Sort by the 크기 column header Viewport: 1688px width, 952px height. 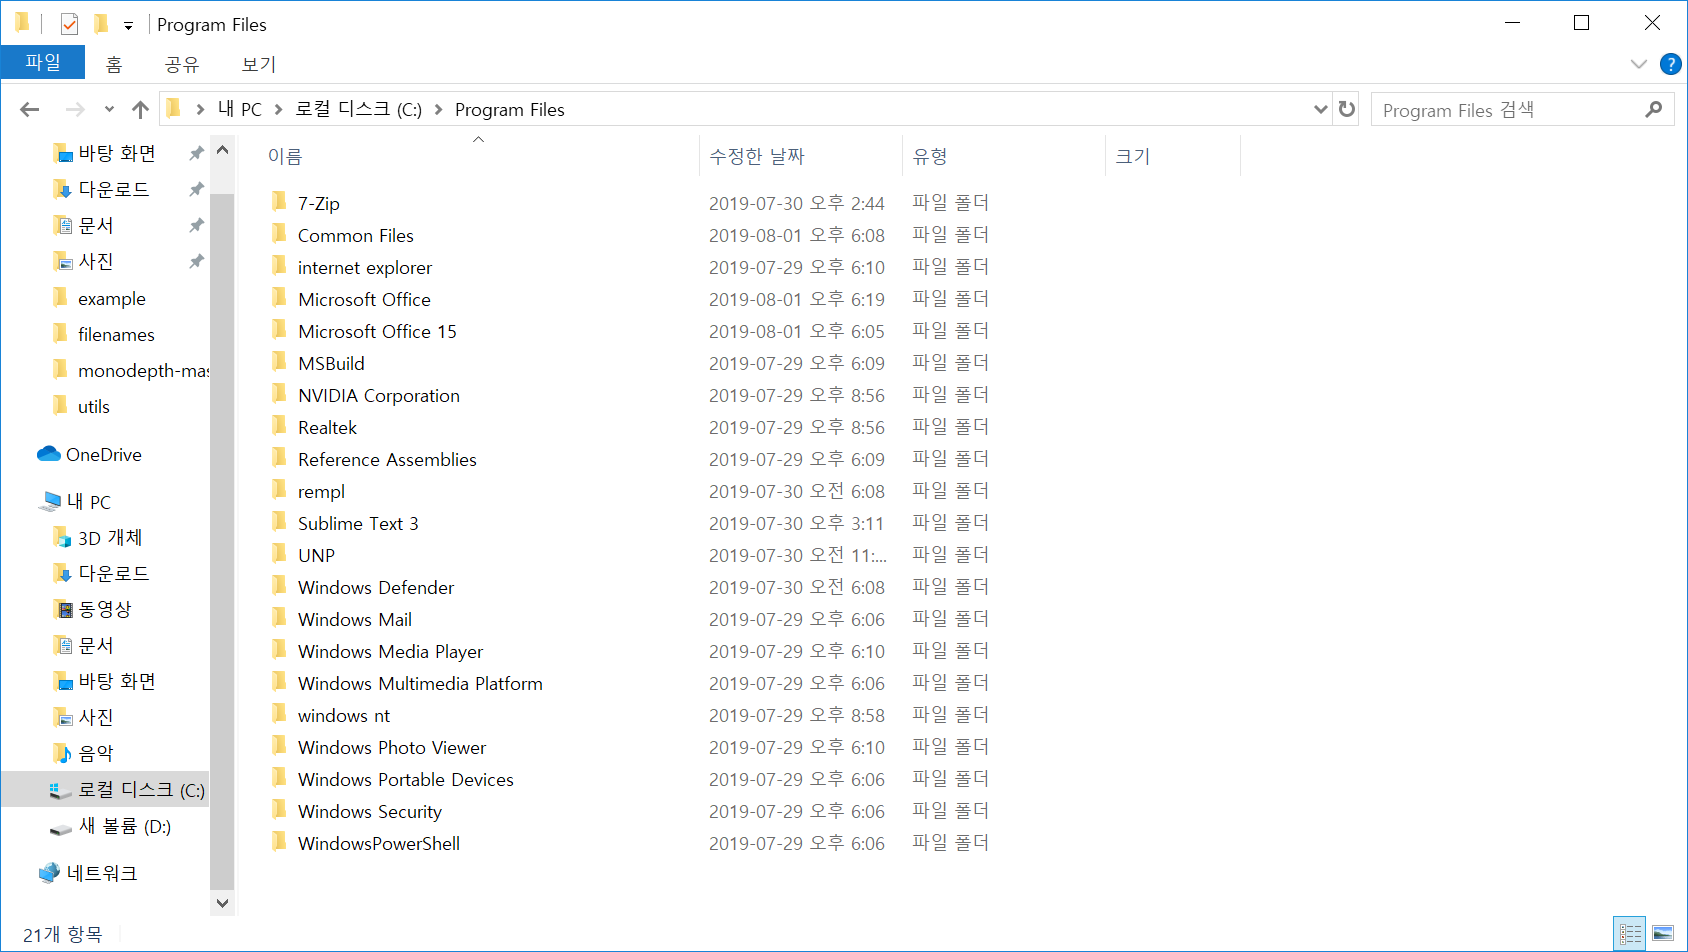[1133, 156]
